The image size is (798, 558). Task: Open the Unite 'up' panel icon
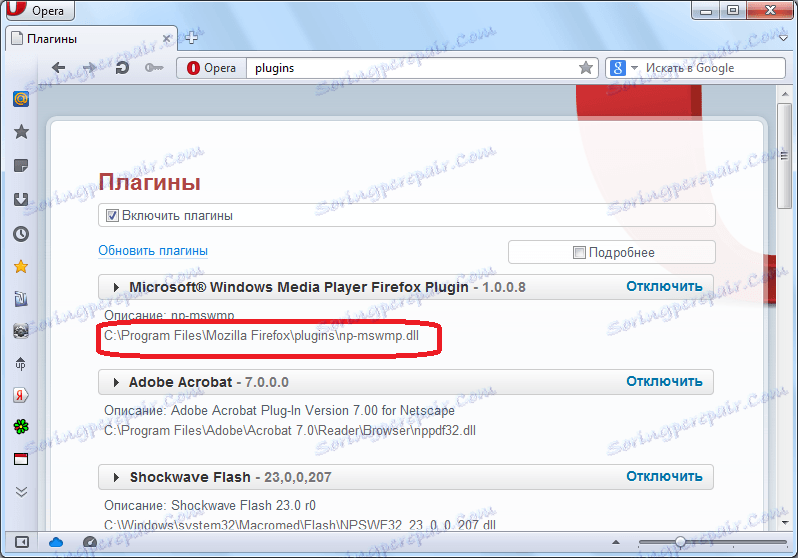21,364
